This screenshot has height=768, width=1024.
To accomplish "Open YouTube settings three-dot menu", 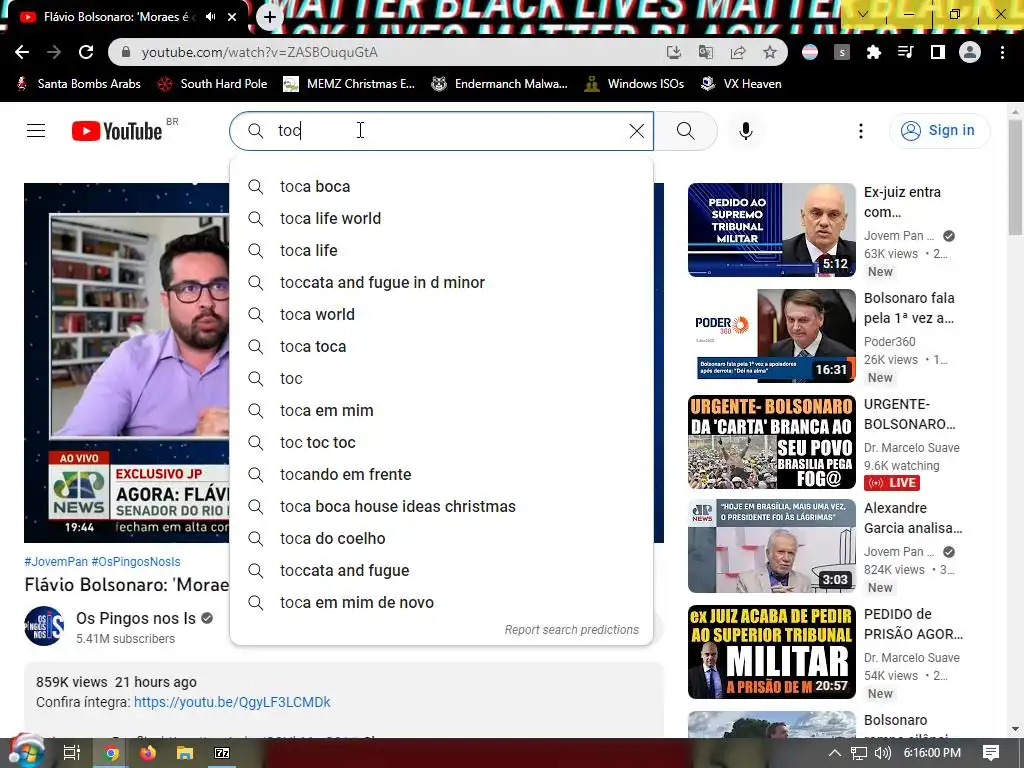I will click(x=861, y=131).
